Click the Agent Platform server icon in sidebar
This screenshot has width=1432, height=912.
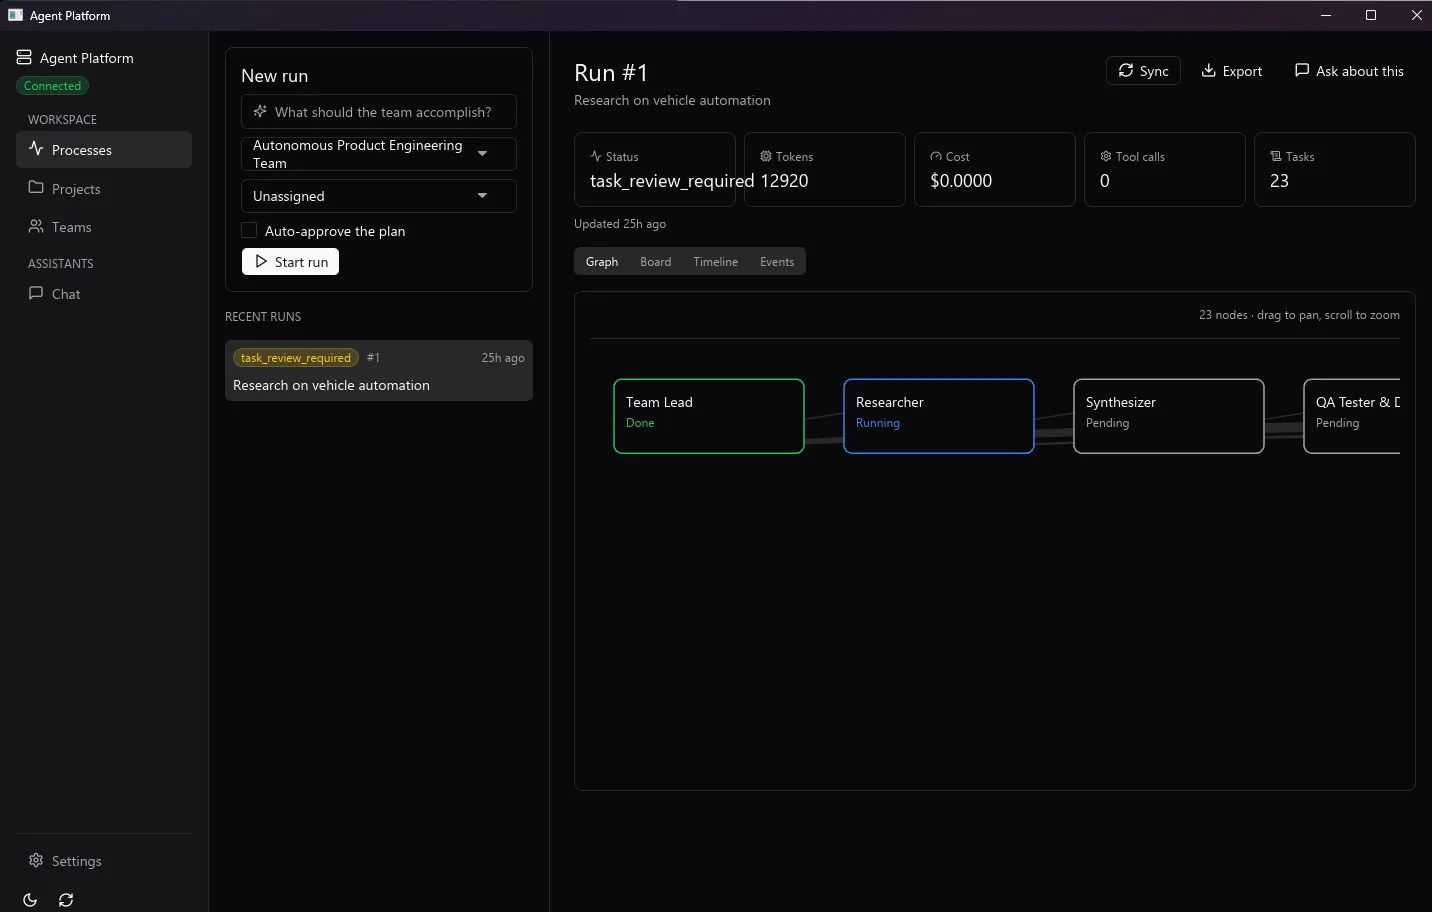(24, 58)
